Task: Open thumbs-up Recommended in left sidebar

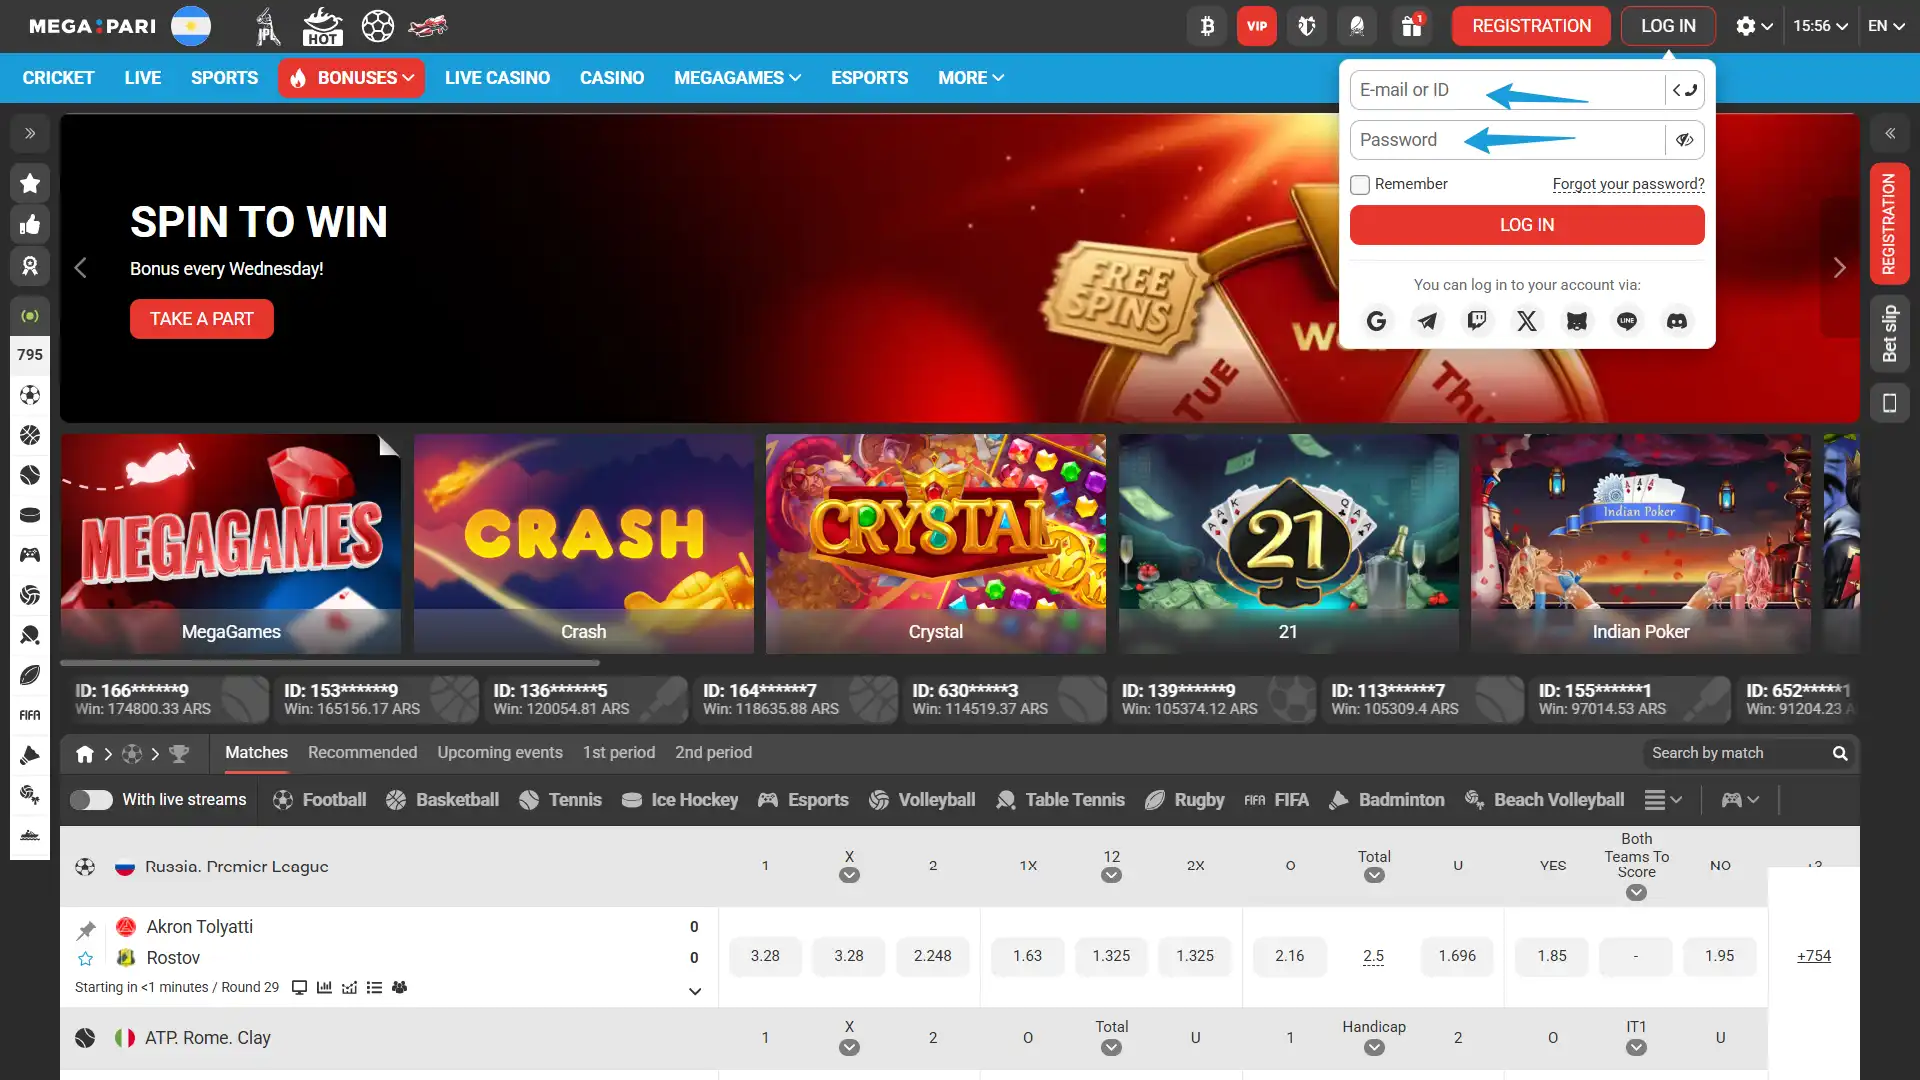Action: 30,224
